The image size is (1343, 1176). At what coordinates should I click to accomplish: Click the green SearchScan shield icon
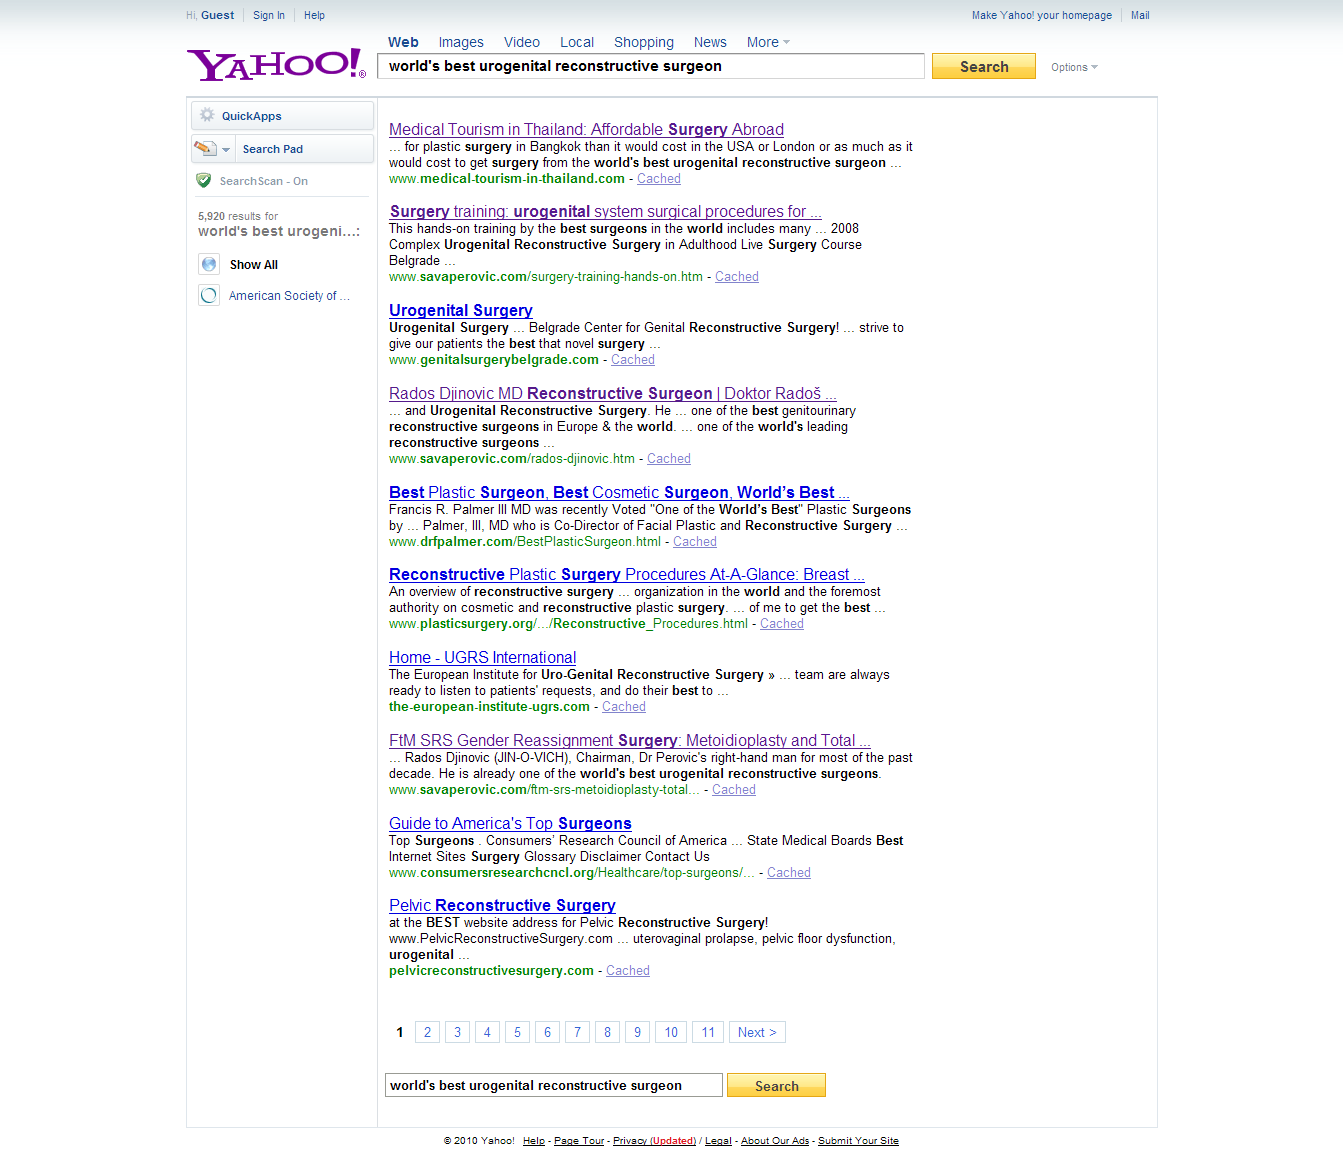(204, 180)
